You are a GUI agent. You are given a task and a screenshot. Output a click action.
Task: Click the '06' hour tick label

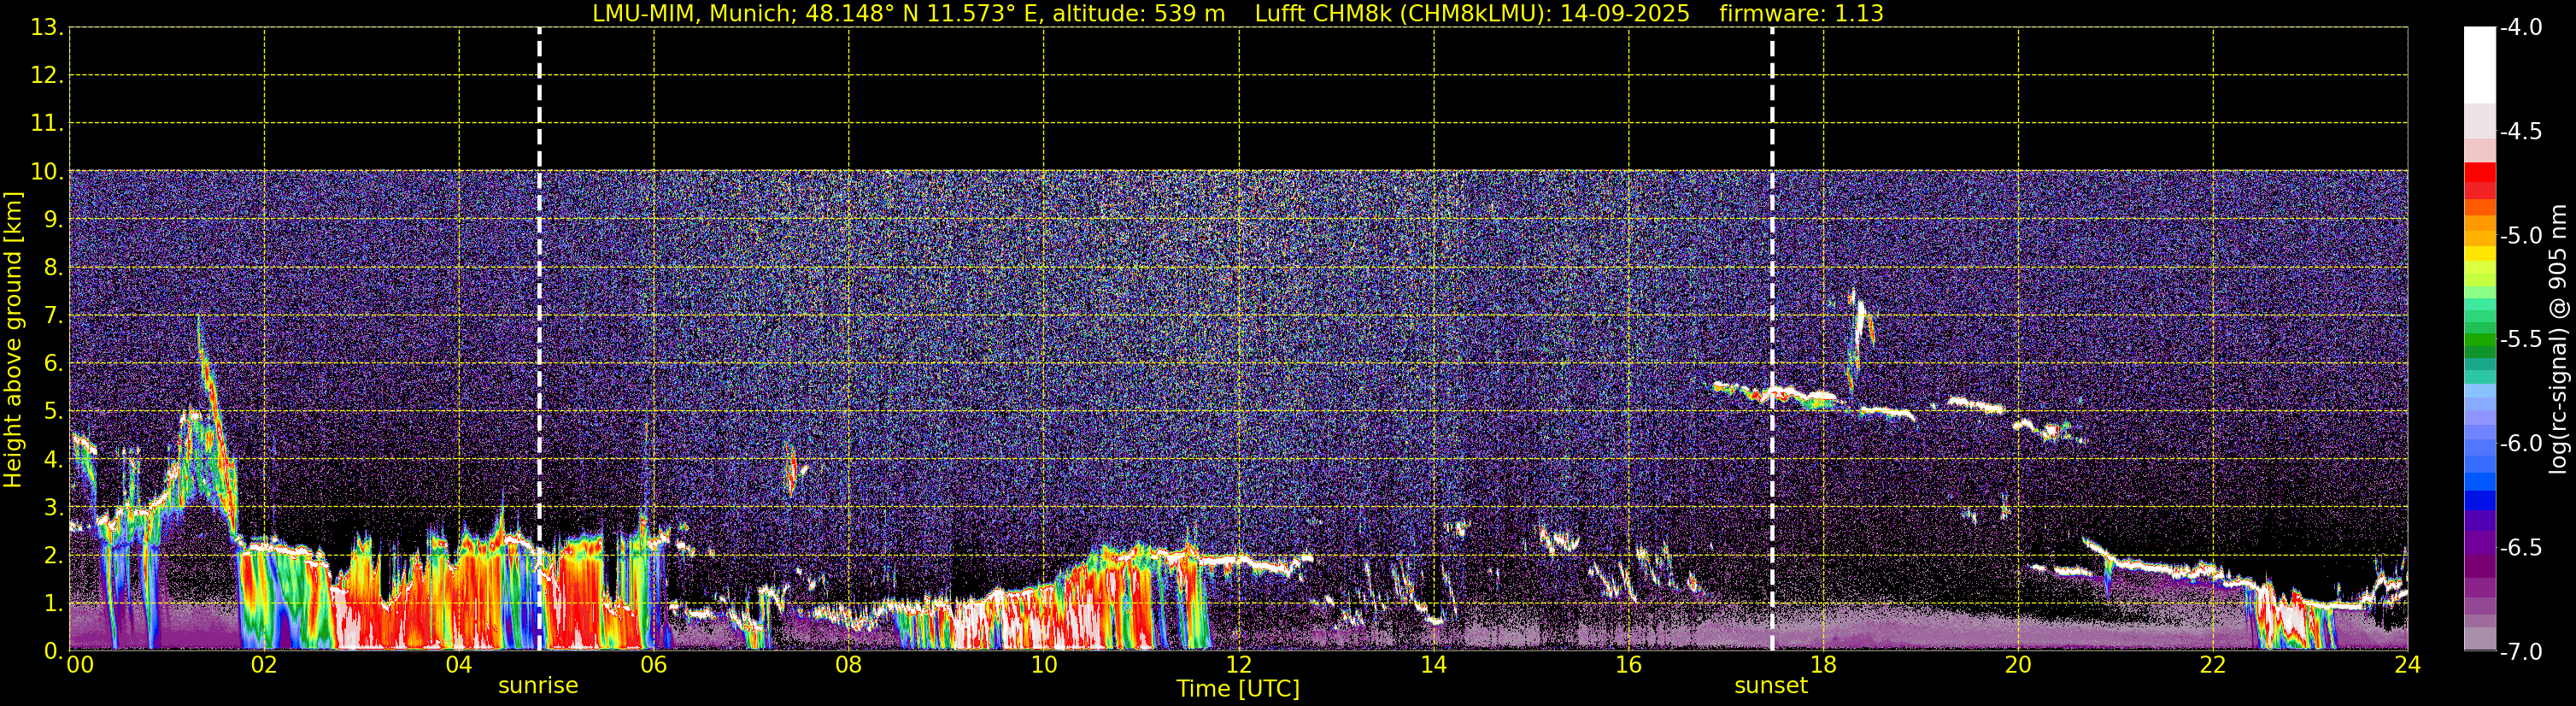coord(653,665)
